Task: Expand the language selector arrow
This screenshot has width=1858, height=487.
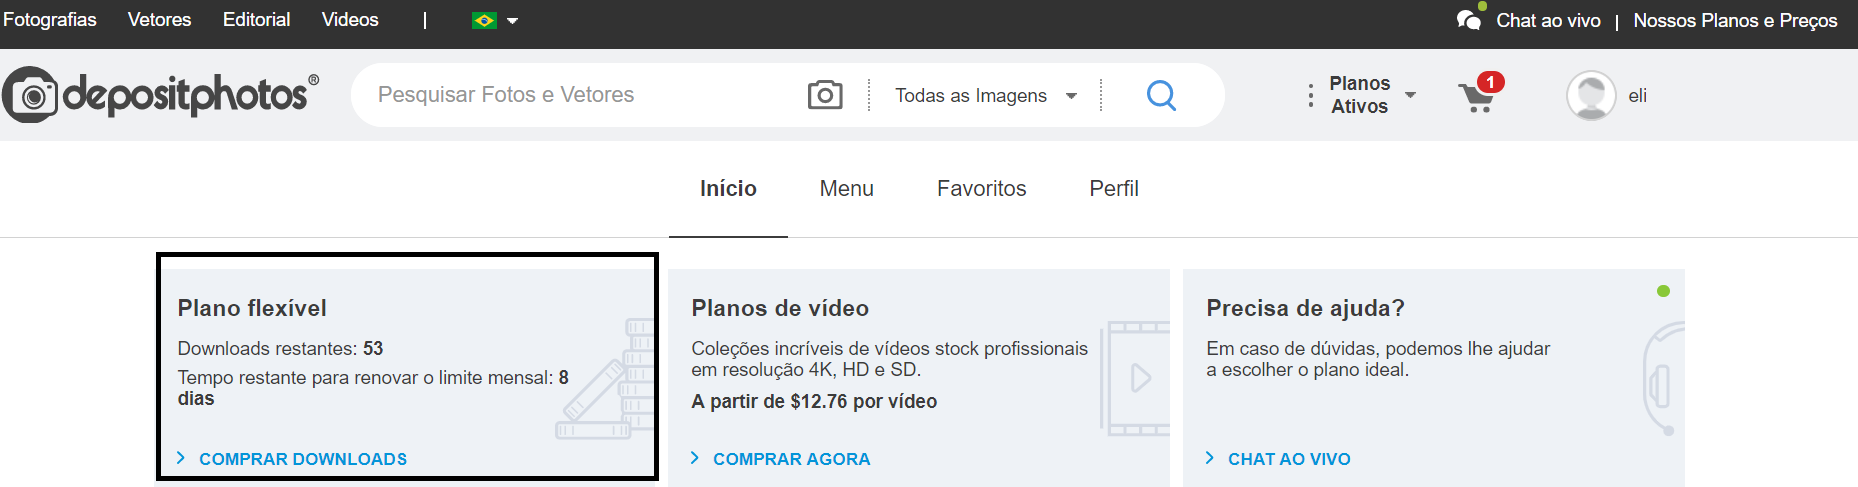Action: (513, 21)
